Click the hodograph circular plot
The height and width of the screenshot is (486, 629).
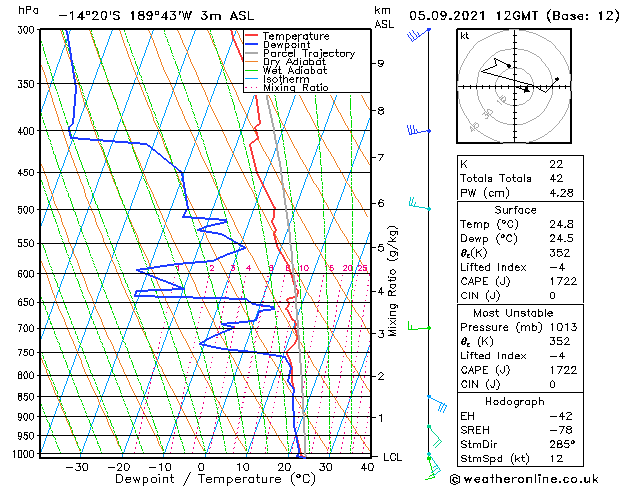[x=514, y=86]
